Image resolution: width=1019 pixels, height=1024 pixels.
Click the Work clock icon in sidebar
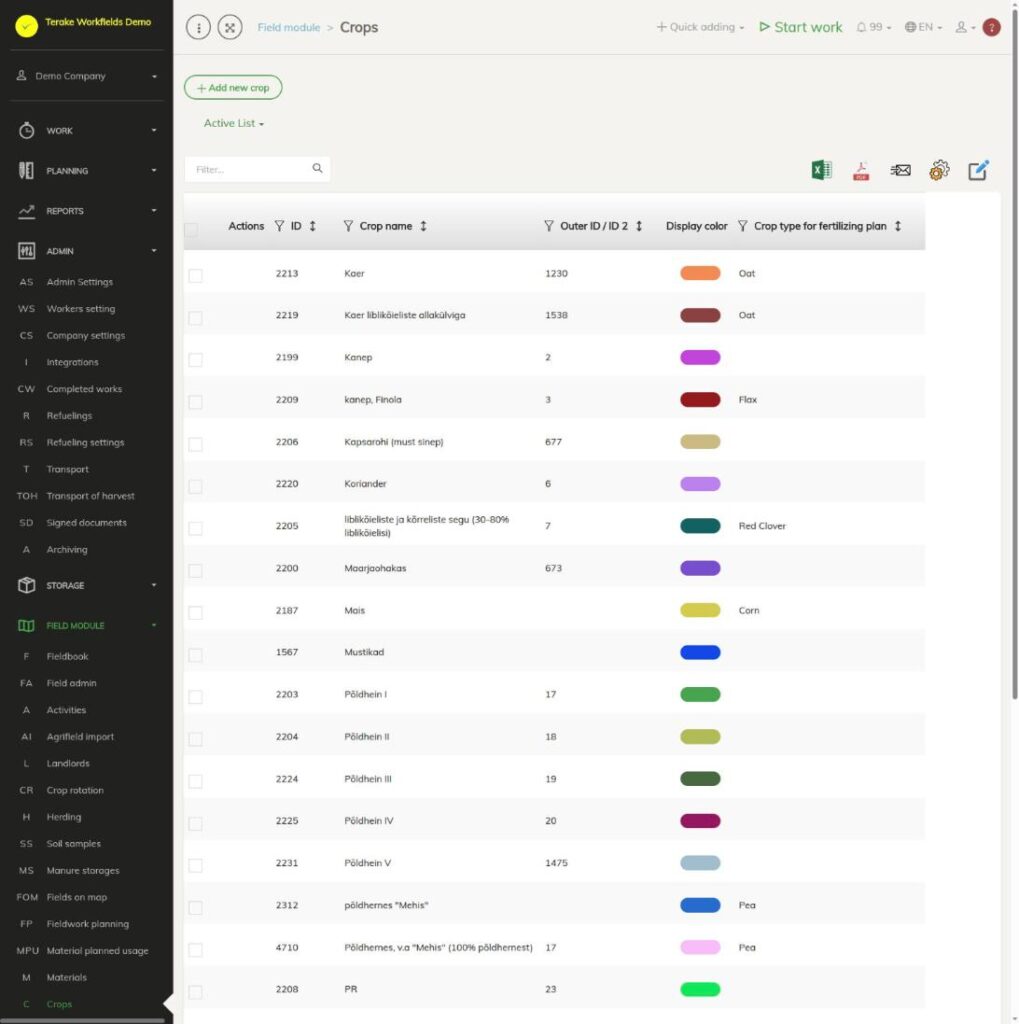[26, 131]
